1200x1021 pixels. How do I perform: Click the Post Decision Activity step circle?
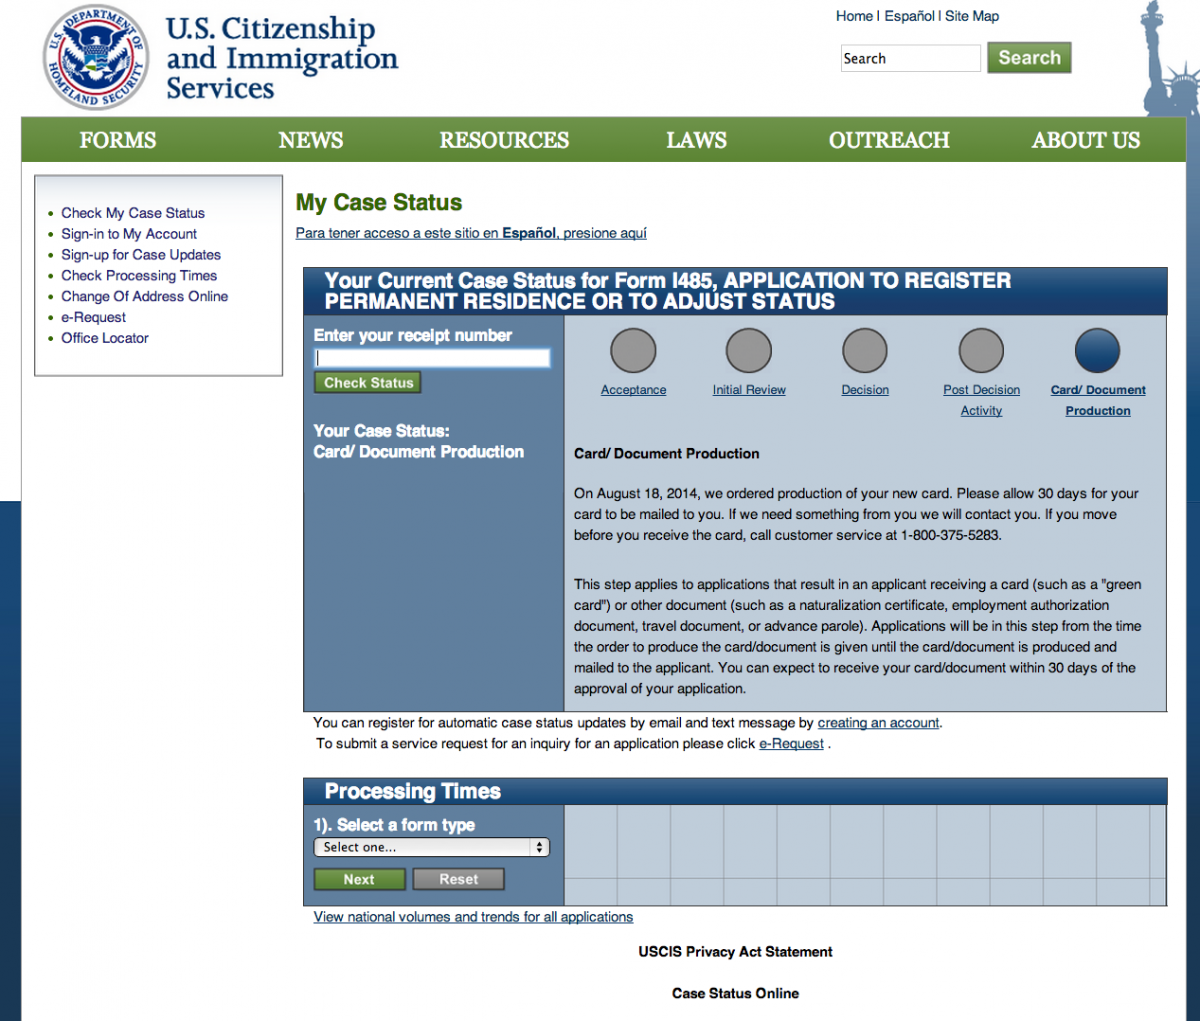[x=981, y=351]
